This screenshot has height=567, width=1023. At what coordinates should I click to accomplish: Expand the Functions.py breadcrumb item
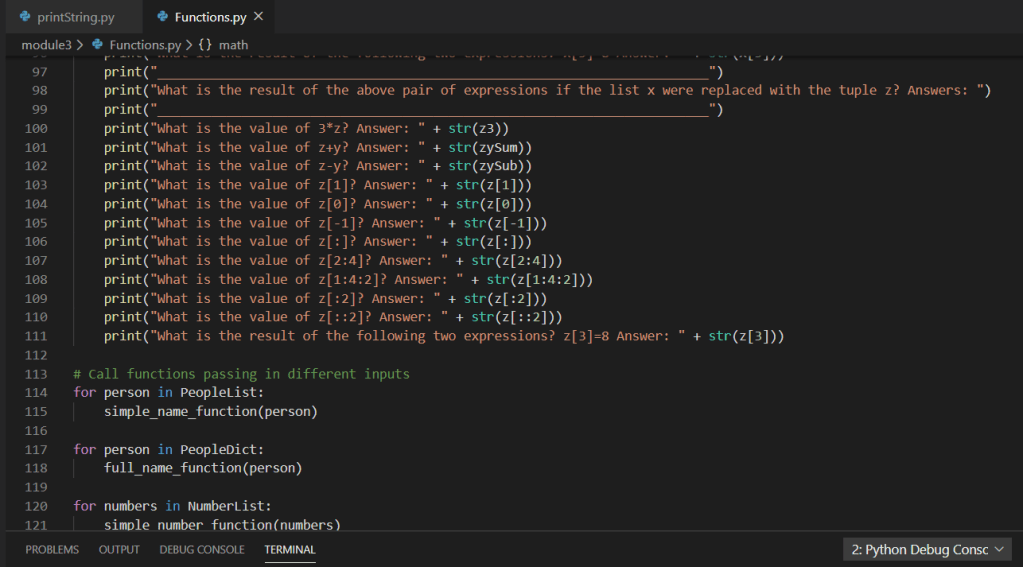(145, 45)
